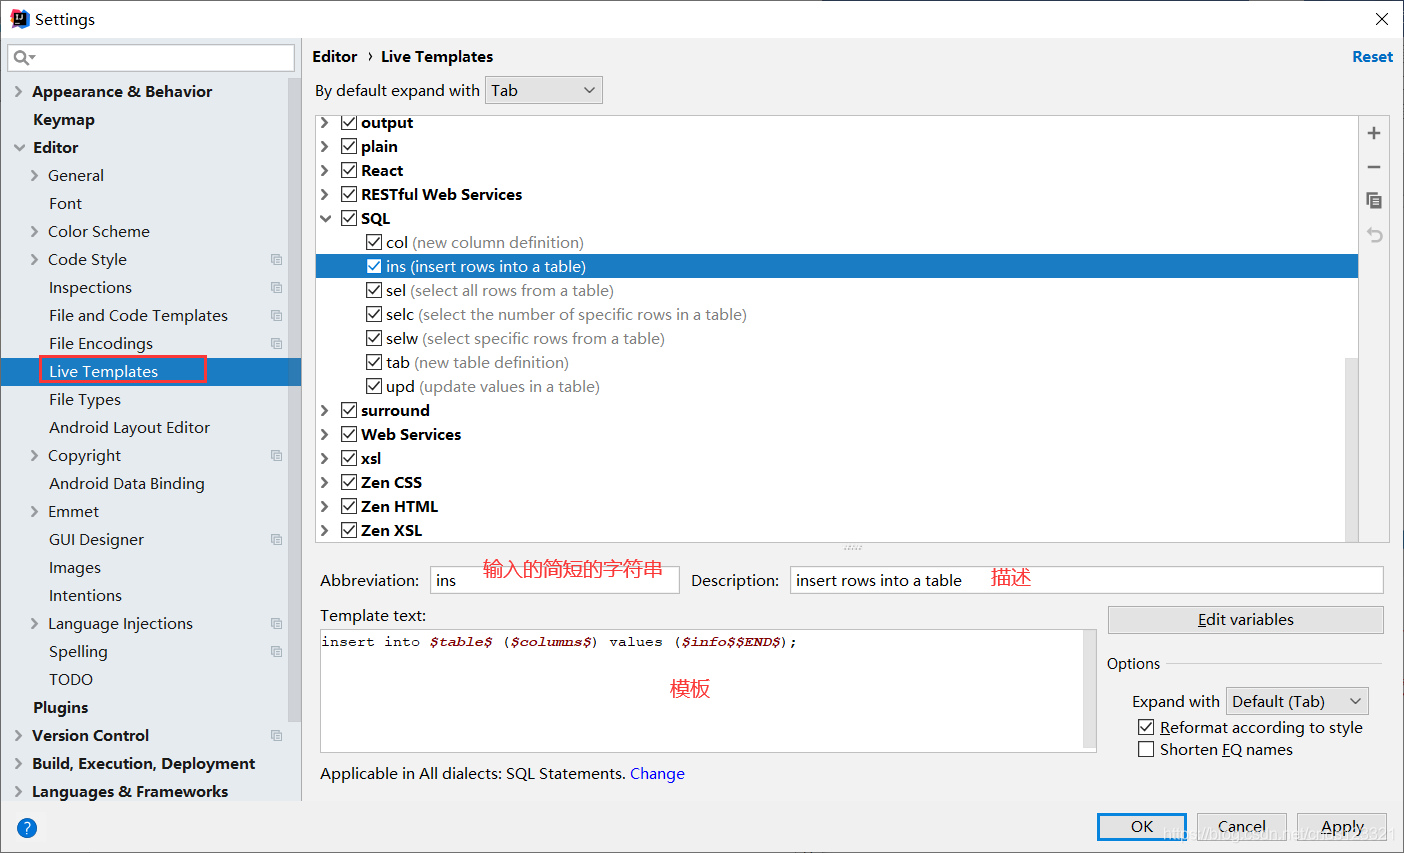The height and width of the screenshot is (853, 1404).
Task: Toggle the 'ins' template checkbox
Action: (x=374, y=266)
